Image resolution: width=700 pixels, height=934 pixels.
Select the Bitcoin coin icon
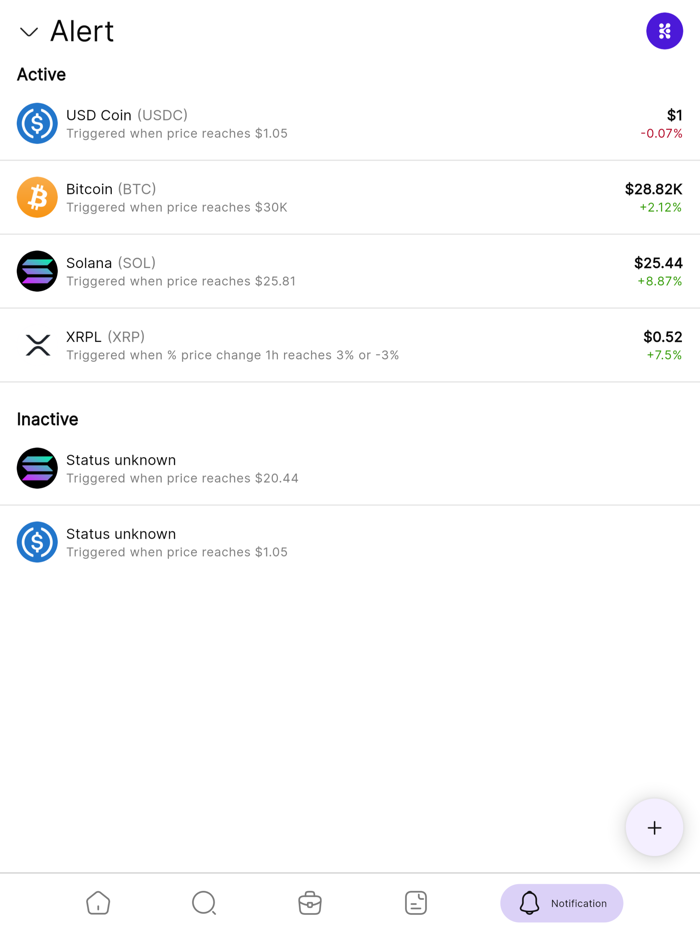(x=37, y=198)
